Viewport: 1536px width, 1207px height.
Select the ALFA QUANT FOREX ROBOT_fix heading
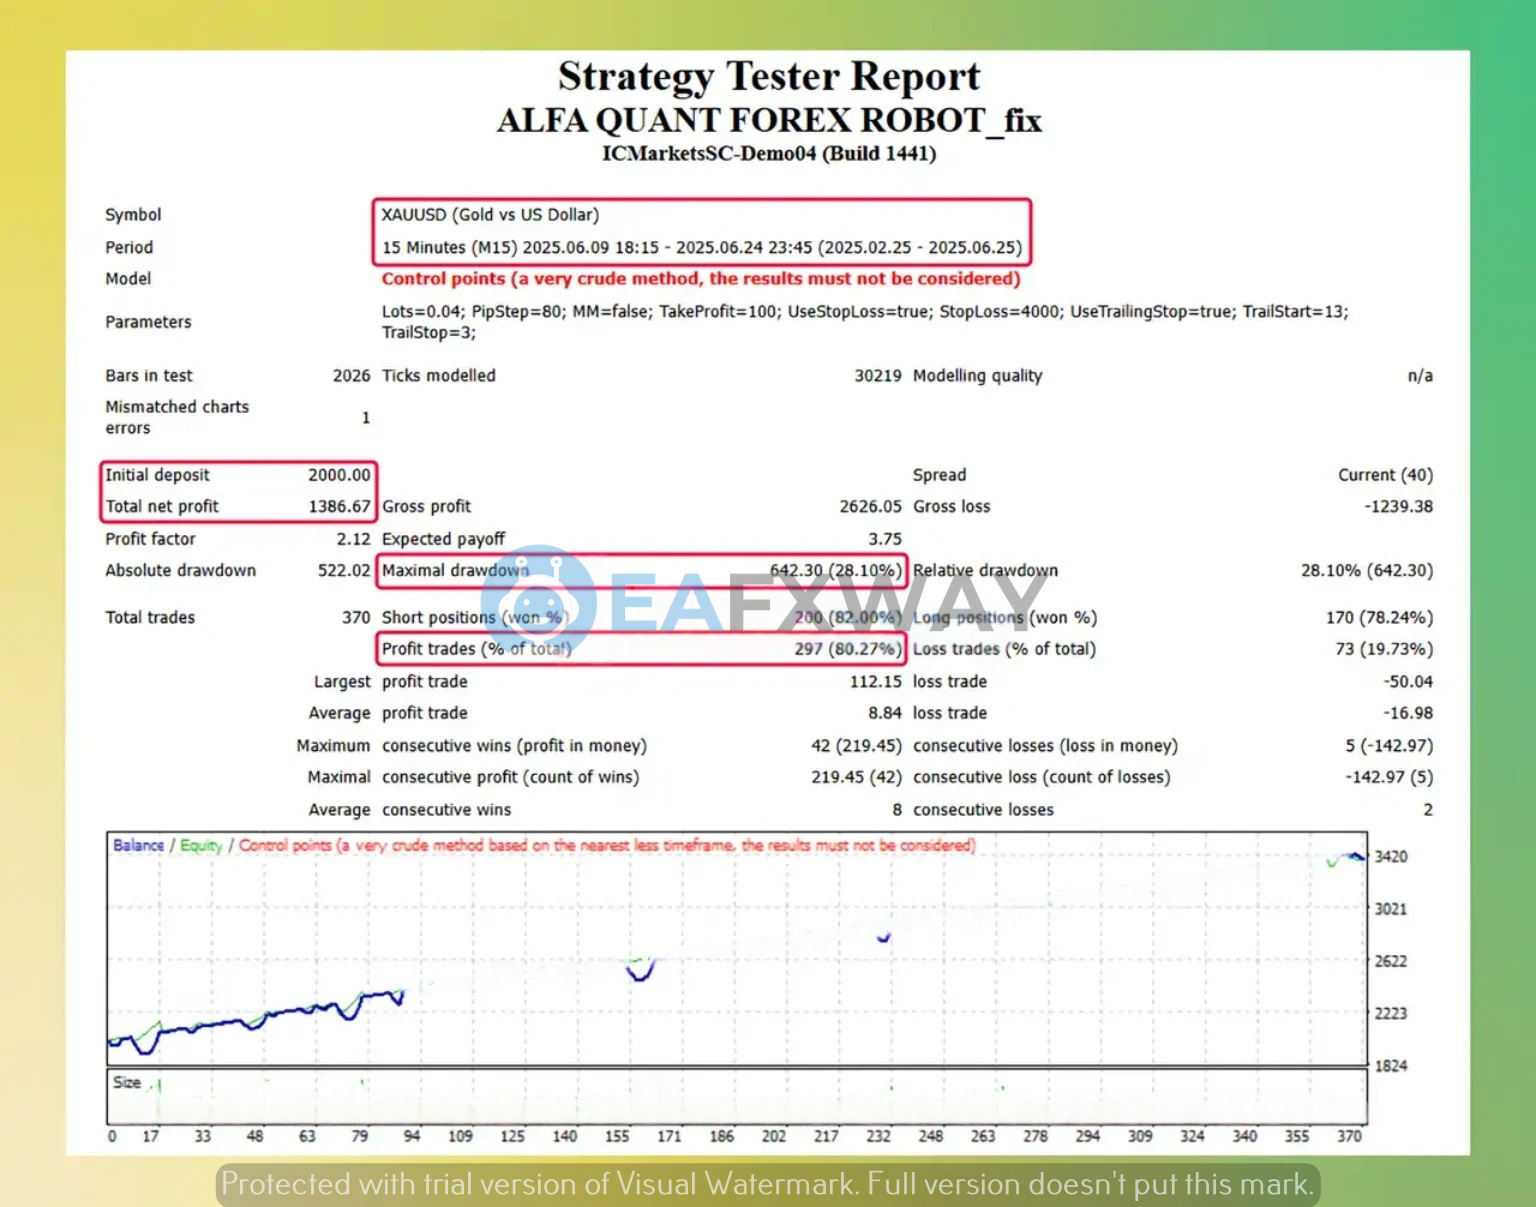(x=768, y=121)
